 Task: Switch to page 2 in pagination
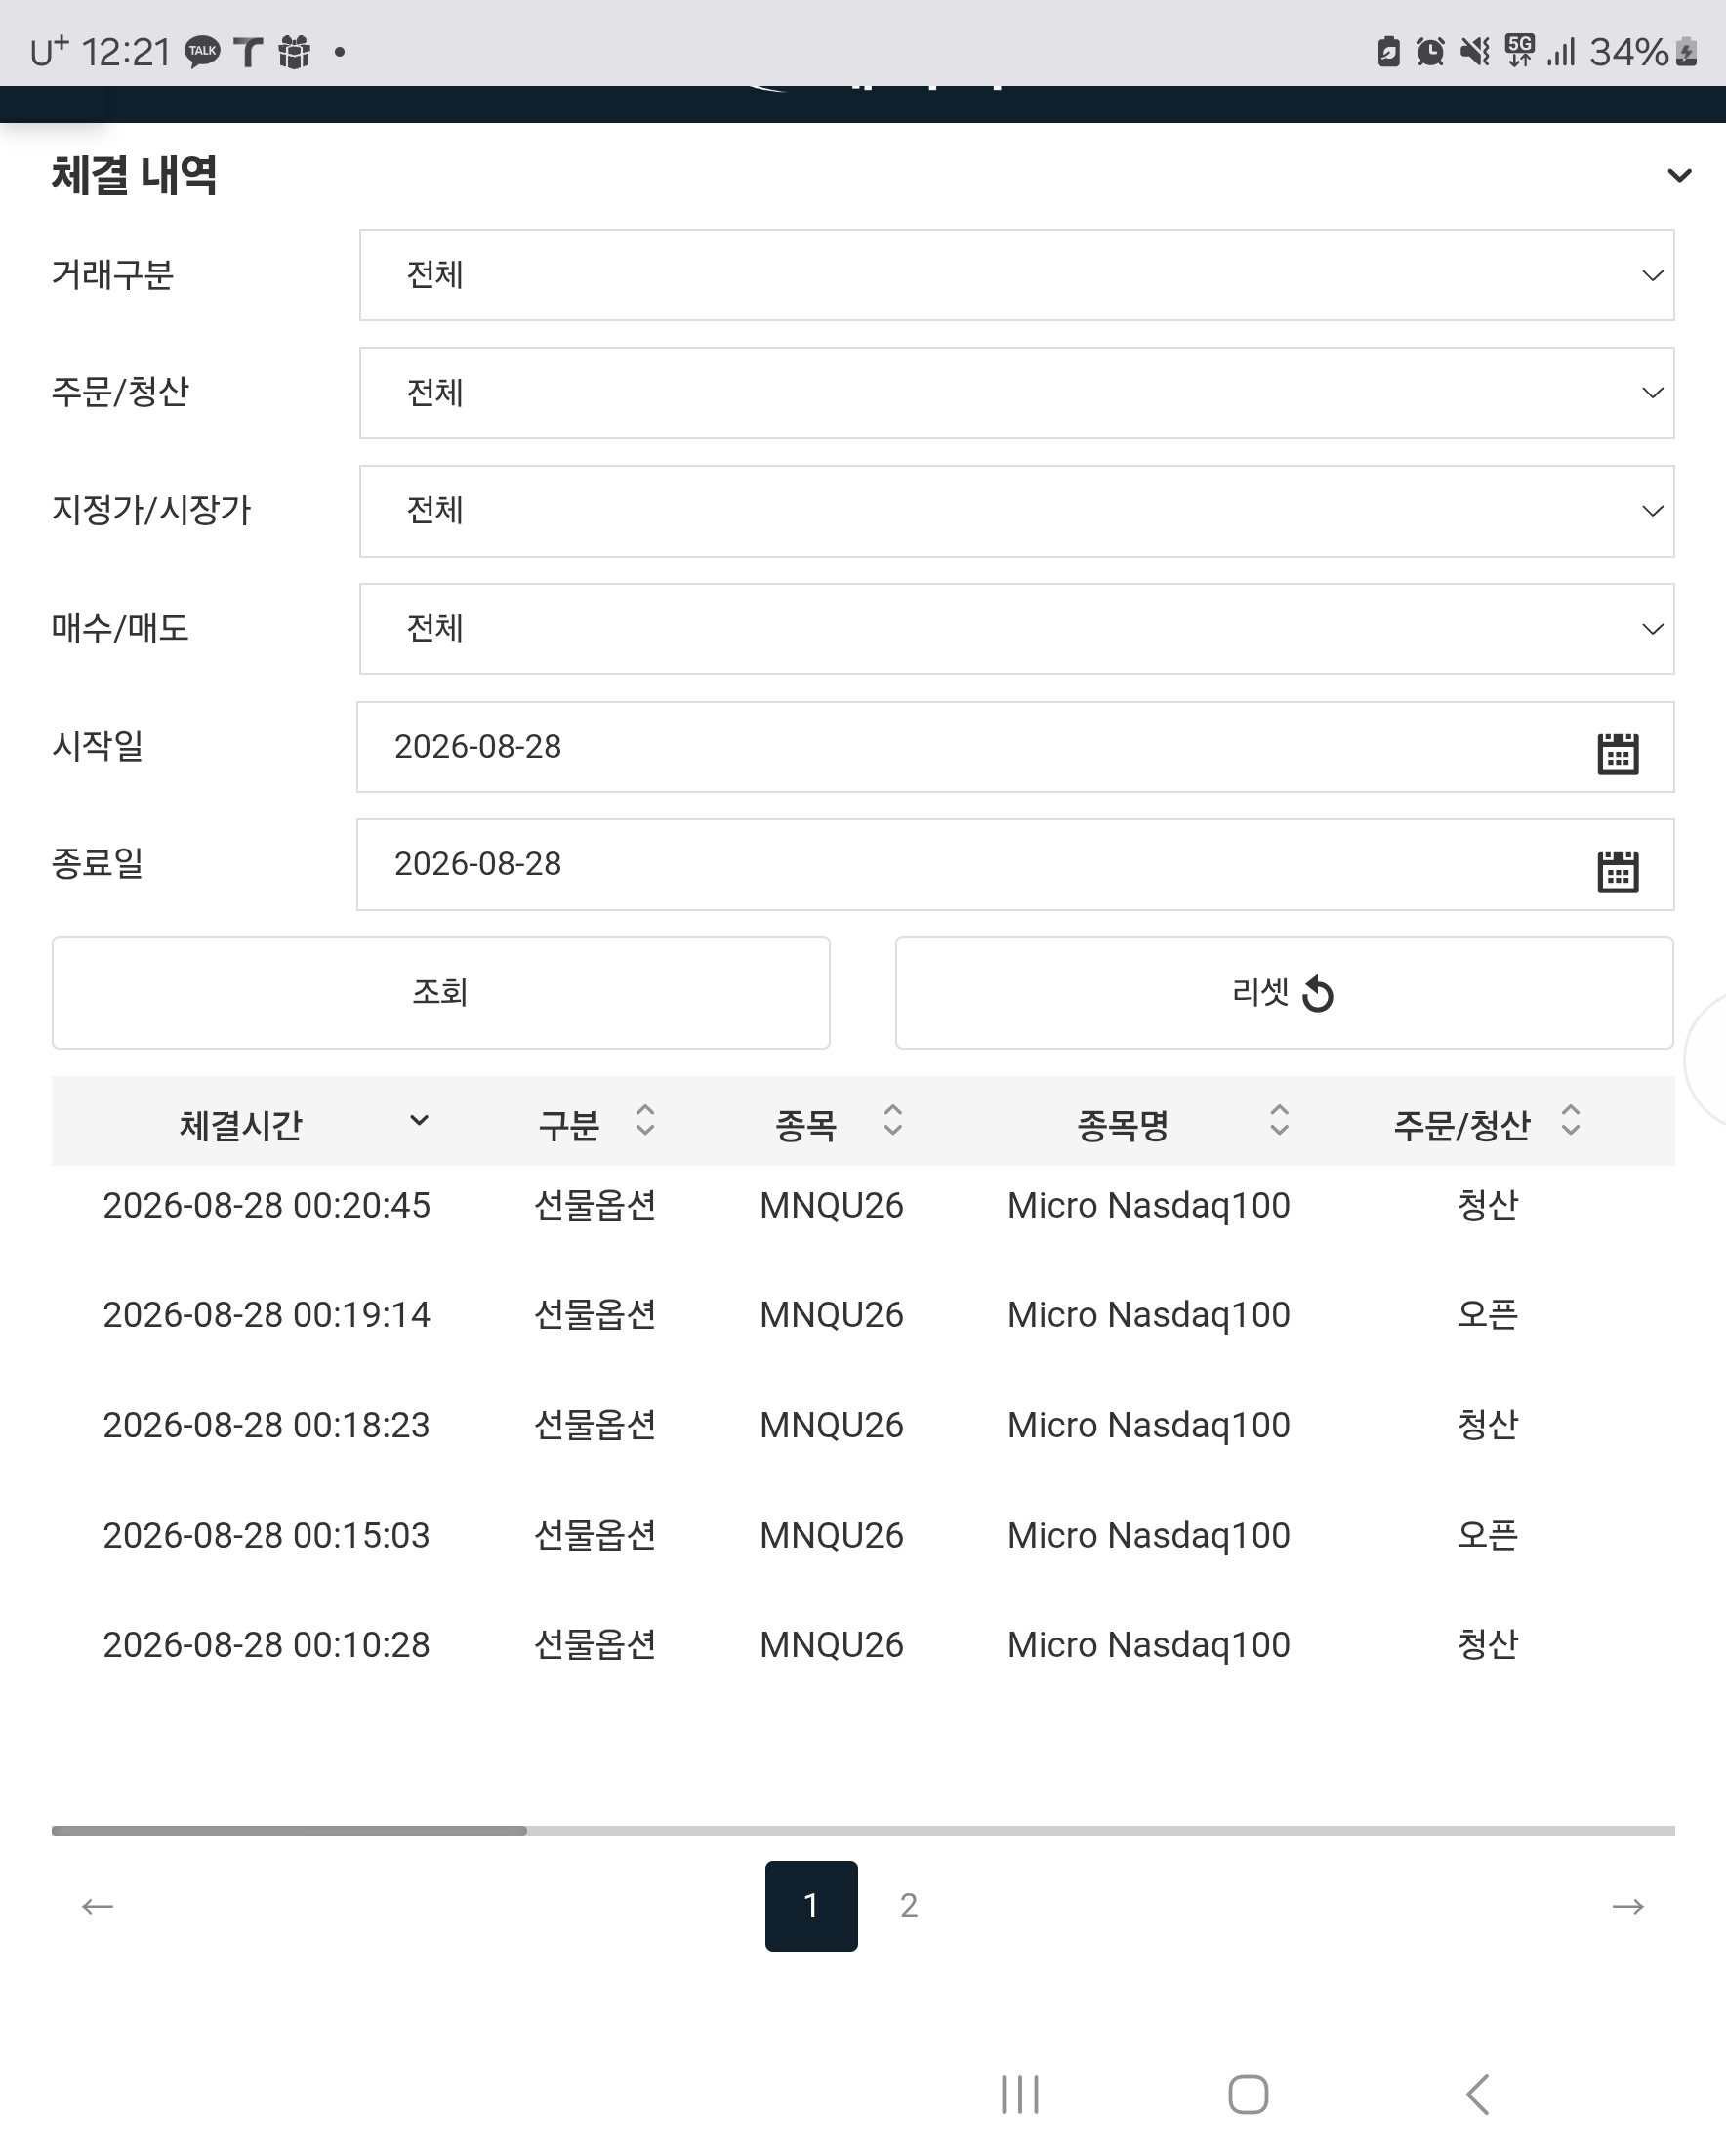click(x=908, y=1906)
